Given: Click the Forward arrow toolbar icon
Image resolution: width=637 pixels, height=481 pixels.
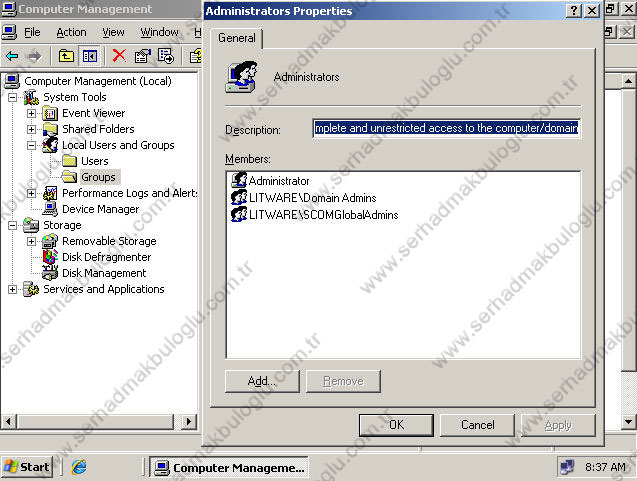Looking at the screenshot, I should click(x=35, y=56).
